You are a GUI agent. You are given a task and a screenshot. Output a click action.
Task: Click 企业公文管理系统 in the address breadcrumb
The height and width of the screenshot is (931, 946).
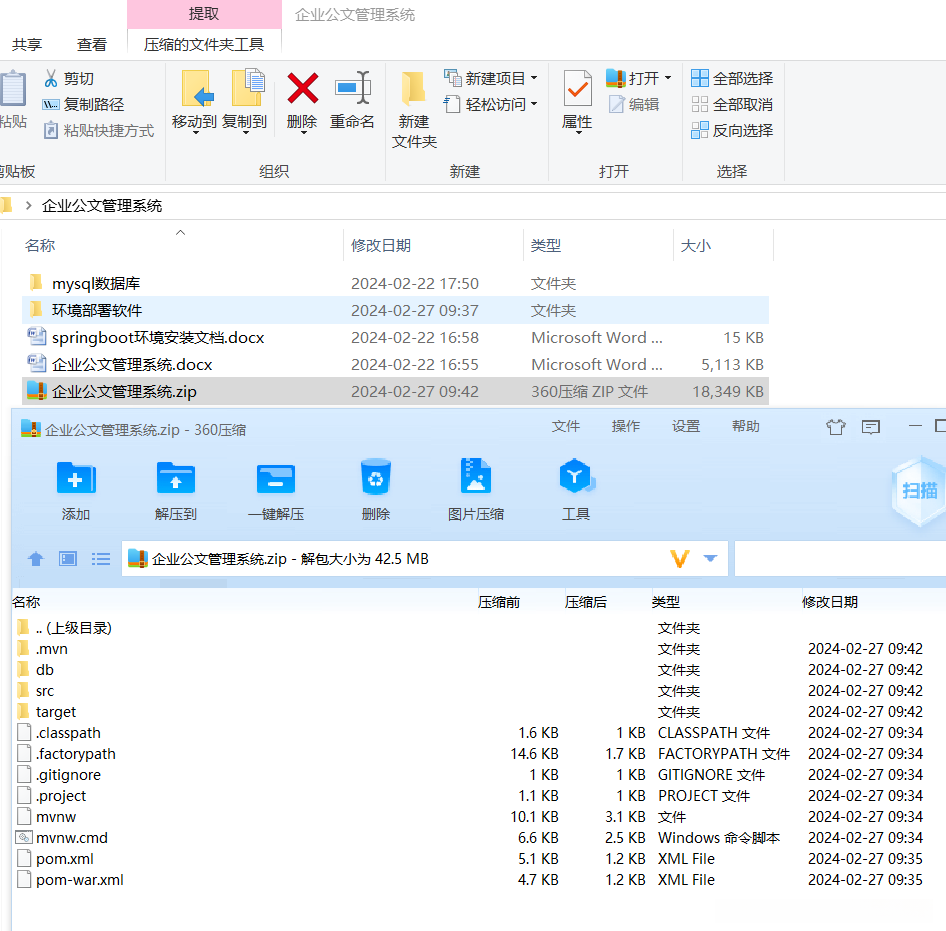pyautogui.click(x=102, y=206)
